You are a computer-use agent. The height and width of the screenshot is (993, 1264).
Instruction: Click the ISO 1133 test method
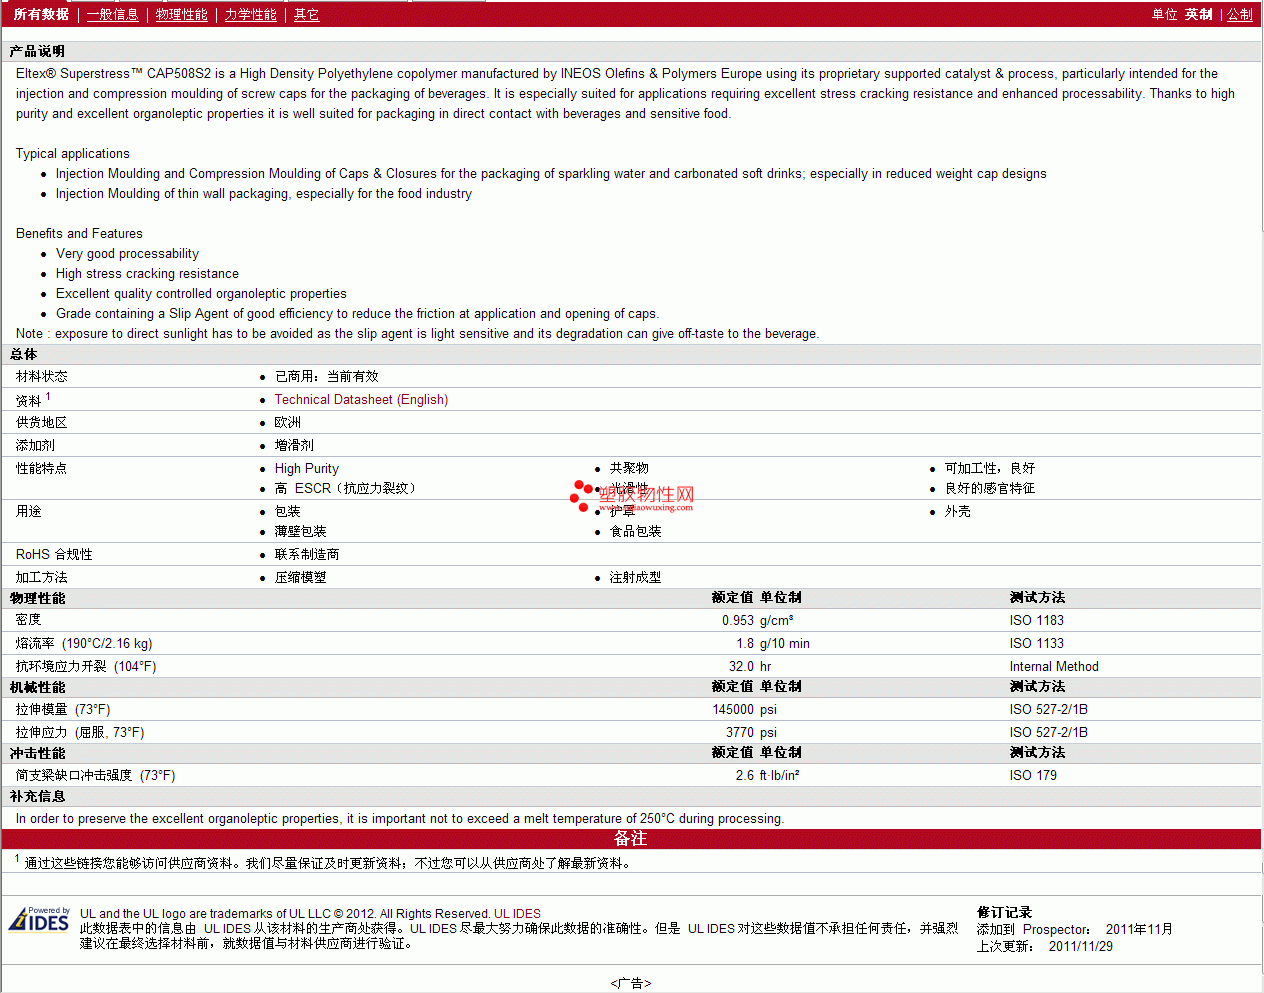coord(1037,643)
